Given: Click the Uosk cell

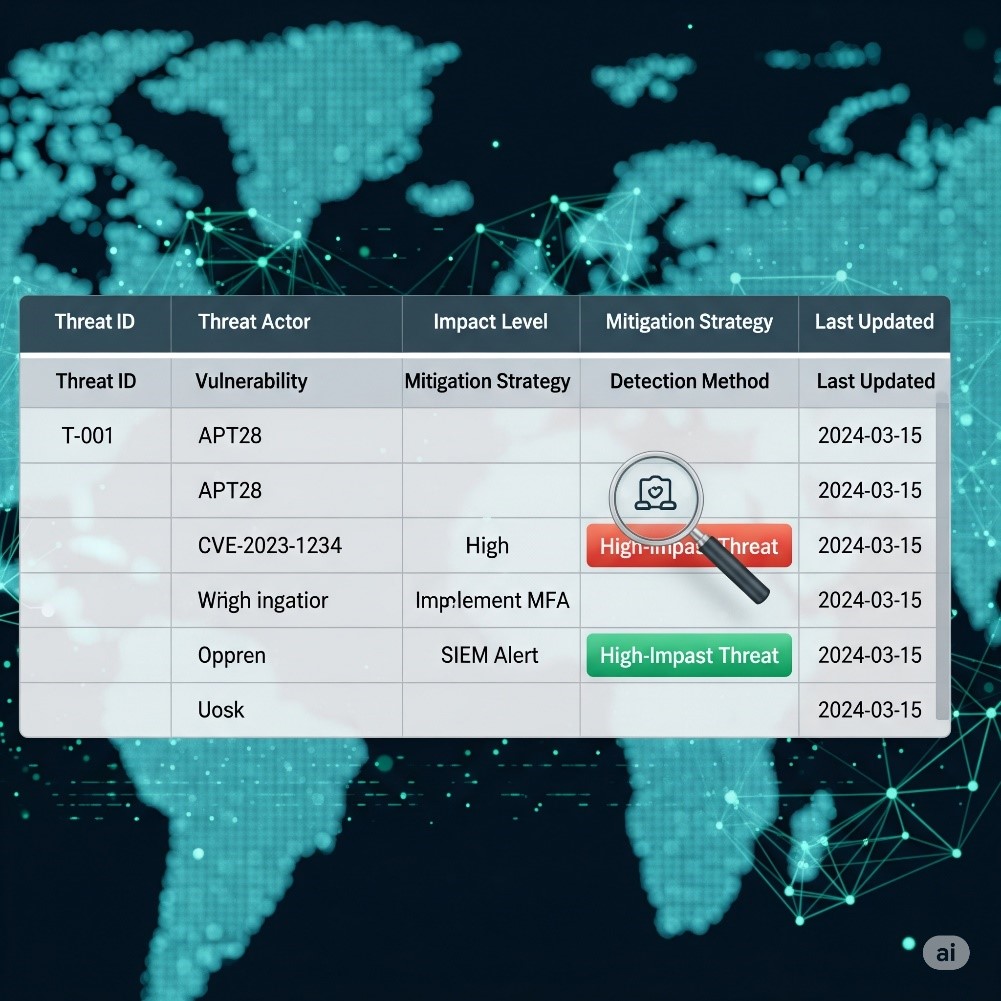Looking at the screenshot, I should pyautogui.click(x=221, y=710).
